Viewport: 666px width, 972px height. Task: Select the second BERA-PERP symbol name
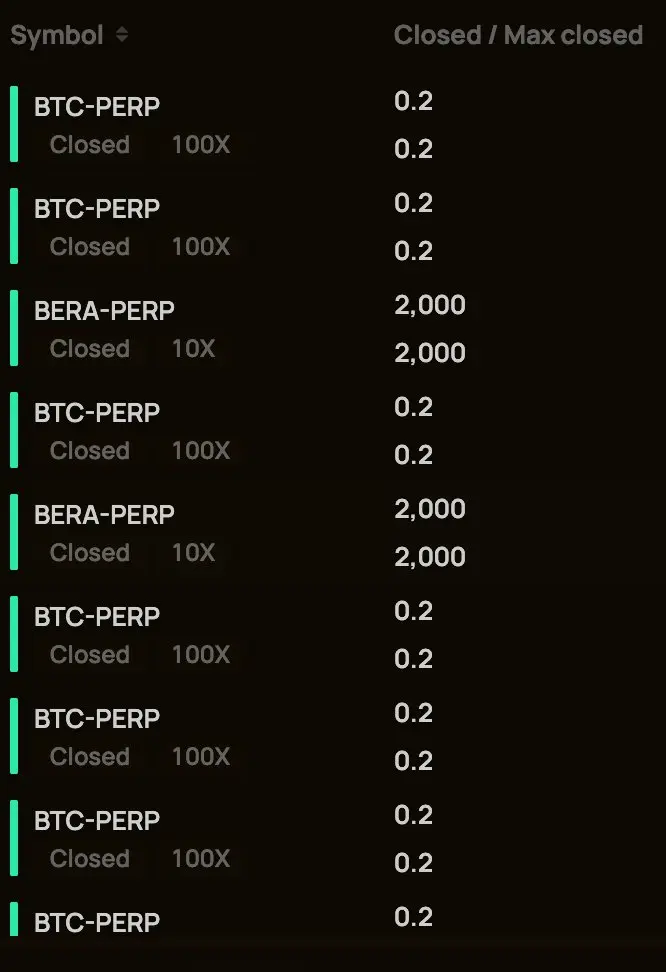(104, 515)
